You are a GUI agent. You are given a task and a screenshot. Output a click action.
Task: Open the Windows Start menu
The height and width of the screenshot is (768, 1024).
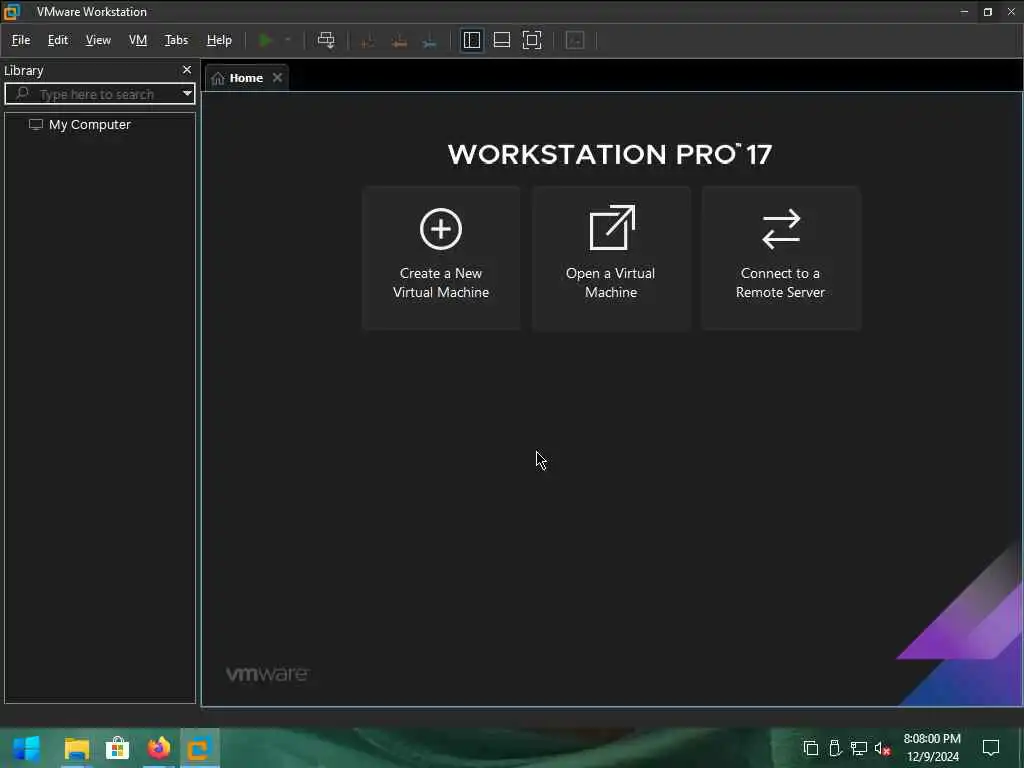tap(26, 748)
